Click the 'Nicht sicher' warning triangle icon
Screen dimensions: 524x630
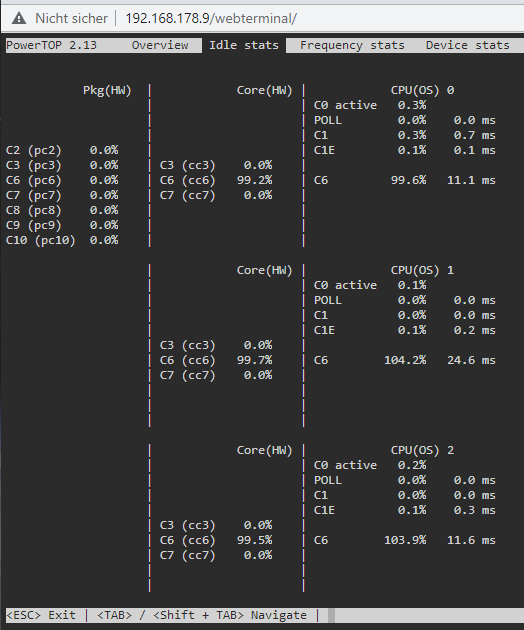[x=19, y=18]
